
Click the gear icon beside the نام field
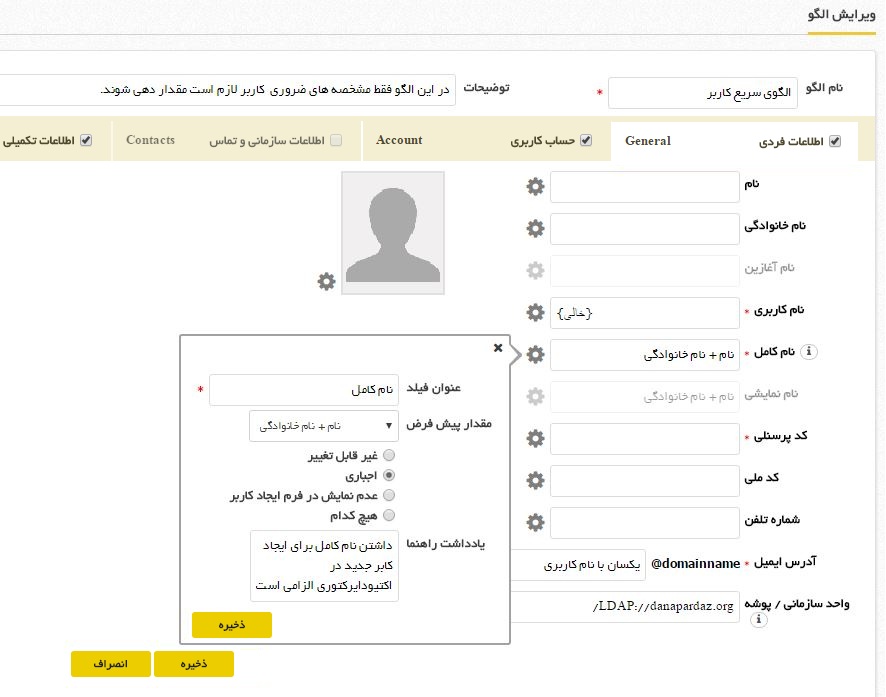coord(535,187)
